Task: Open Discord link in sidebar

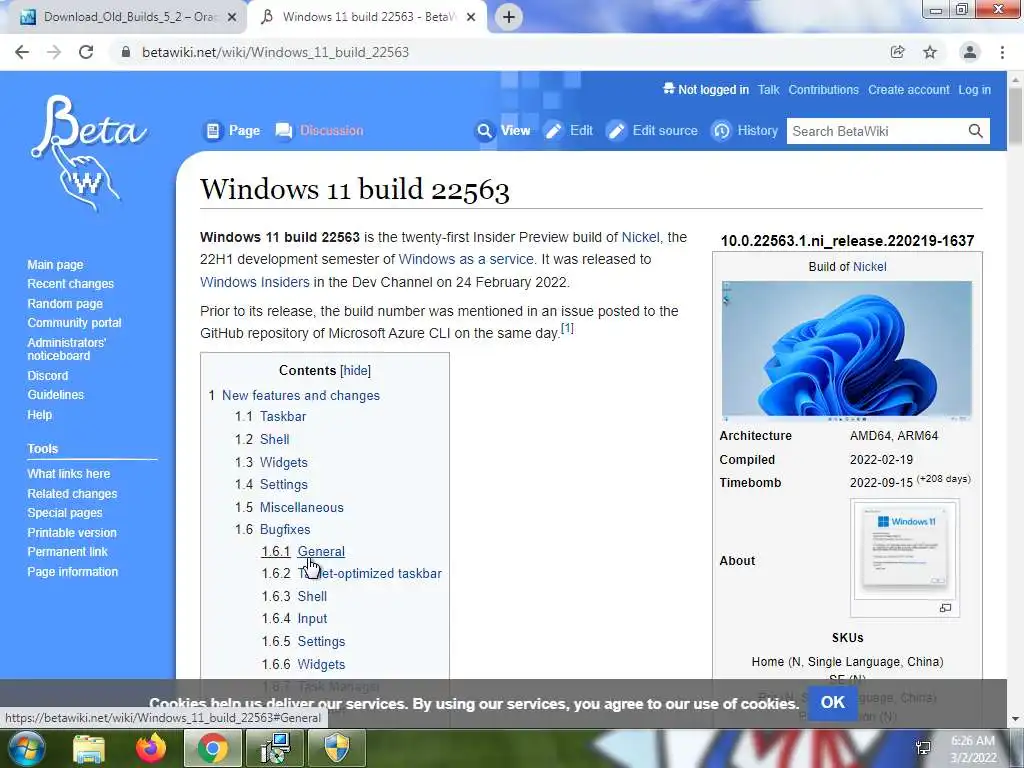Action: point(48,376)
